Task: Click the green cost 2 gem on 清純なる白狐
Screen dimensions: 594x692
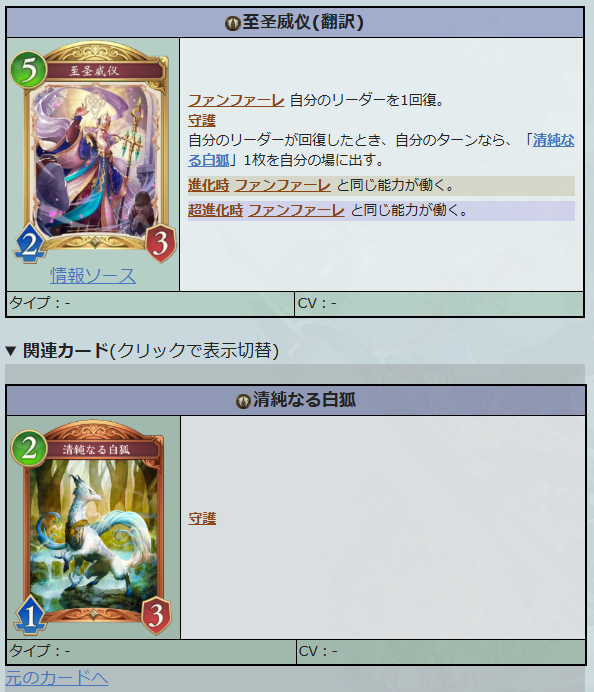Action: pos(29,448)
